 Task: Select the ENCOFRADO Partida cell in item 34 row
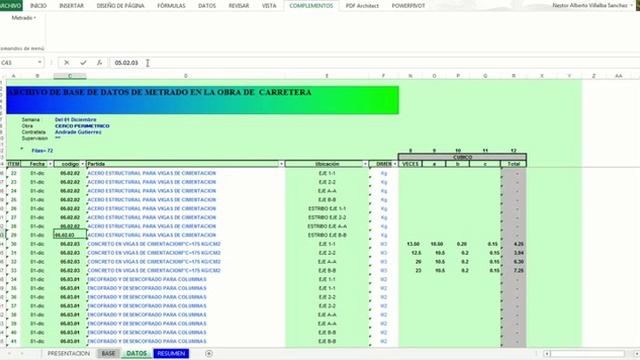pyautogui.click(x=186, y=280)
